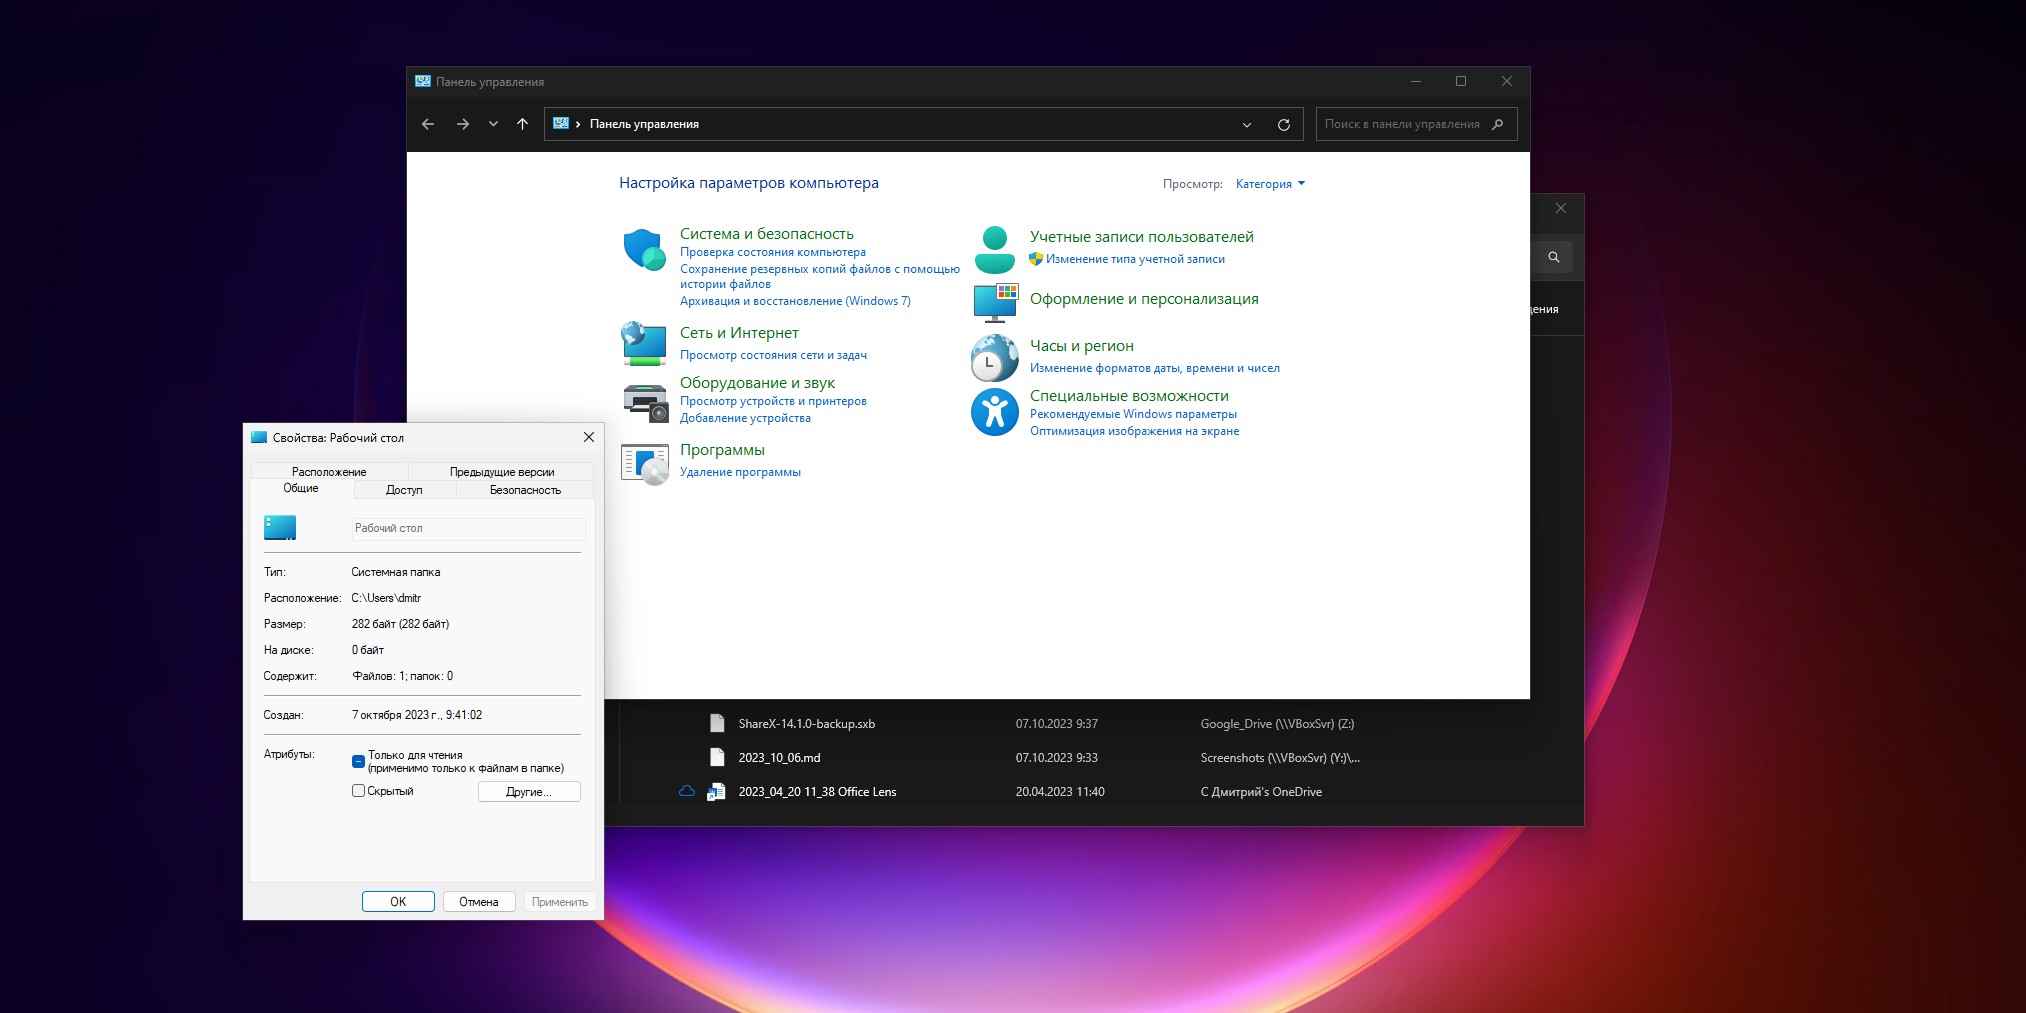Open recent locations dropdown next to Forward

pyautogui.click(x=493, y=125)
